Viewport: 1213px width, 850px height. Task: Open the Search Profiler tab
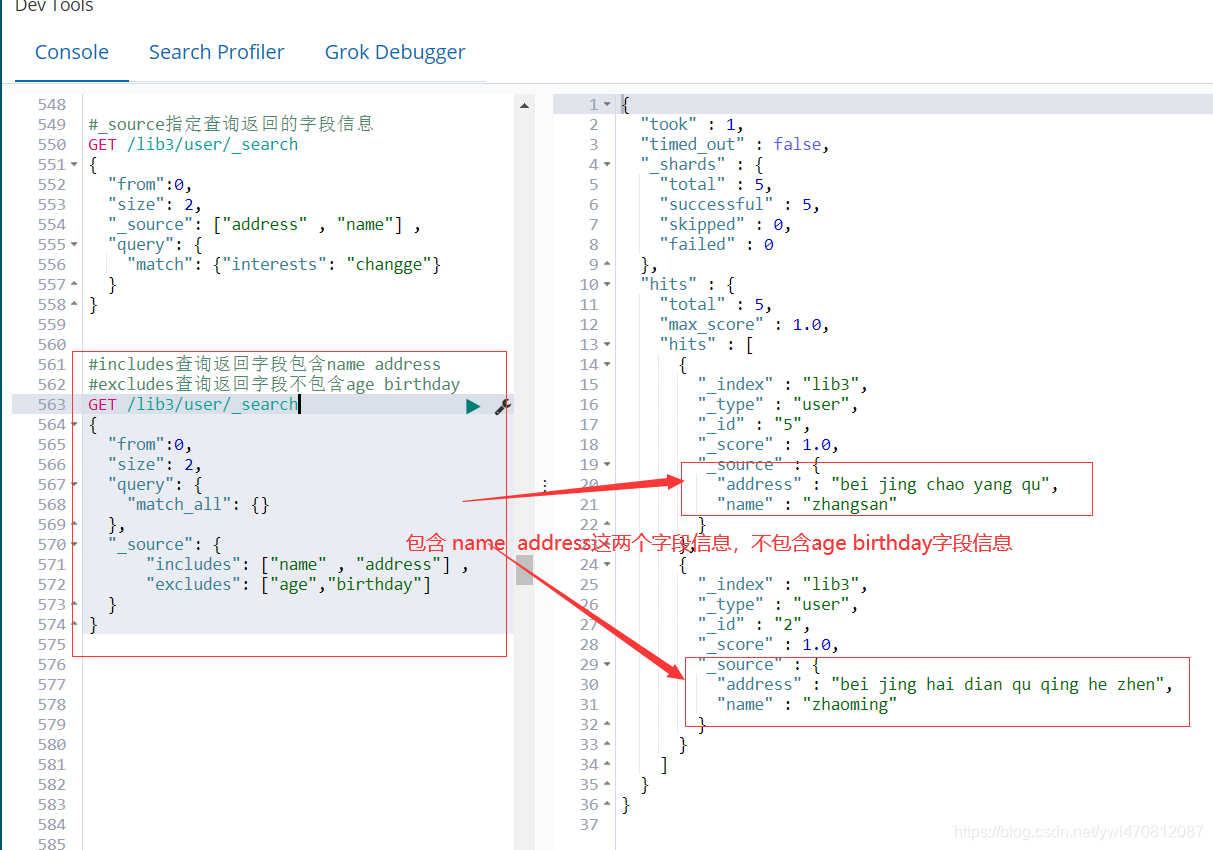pyautogui.click(x=217, y=52)
